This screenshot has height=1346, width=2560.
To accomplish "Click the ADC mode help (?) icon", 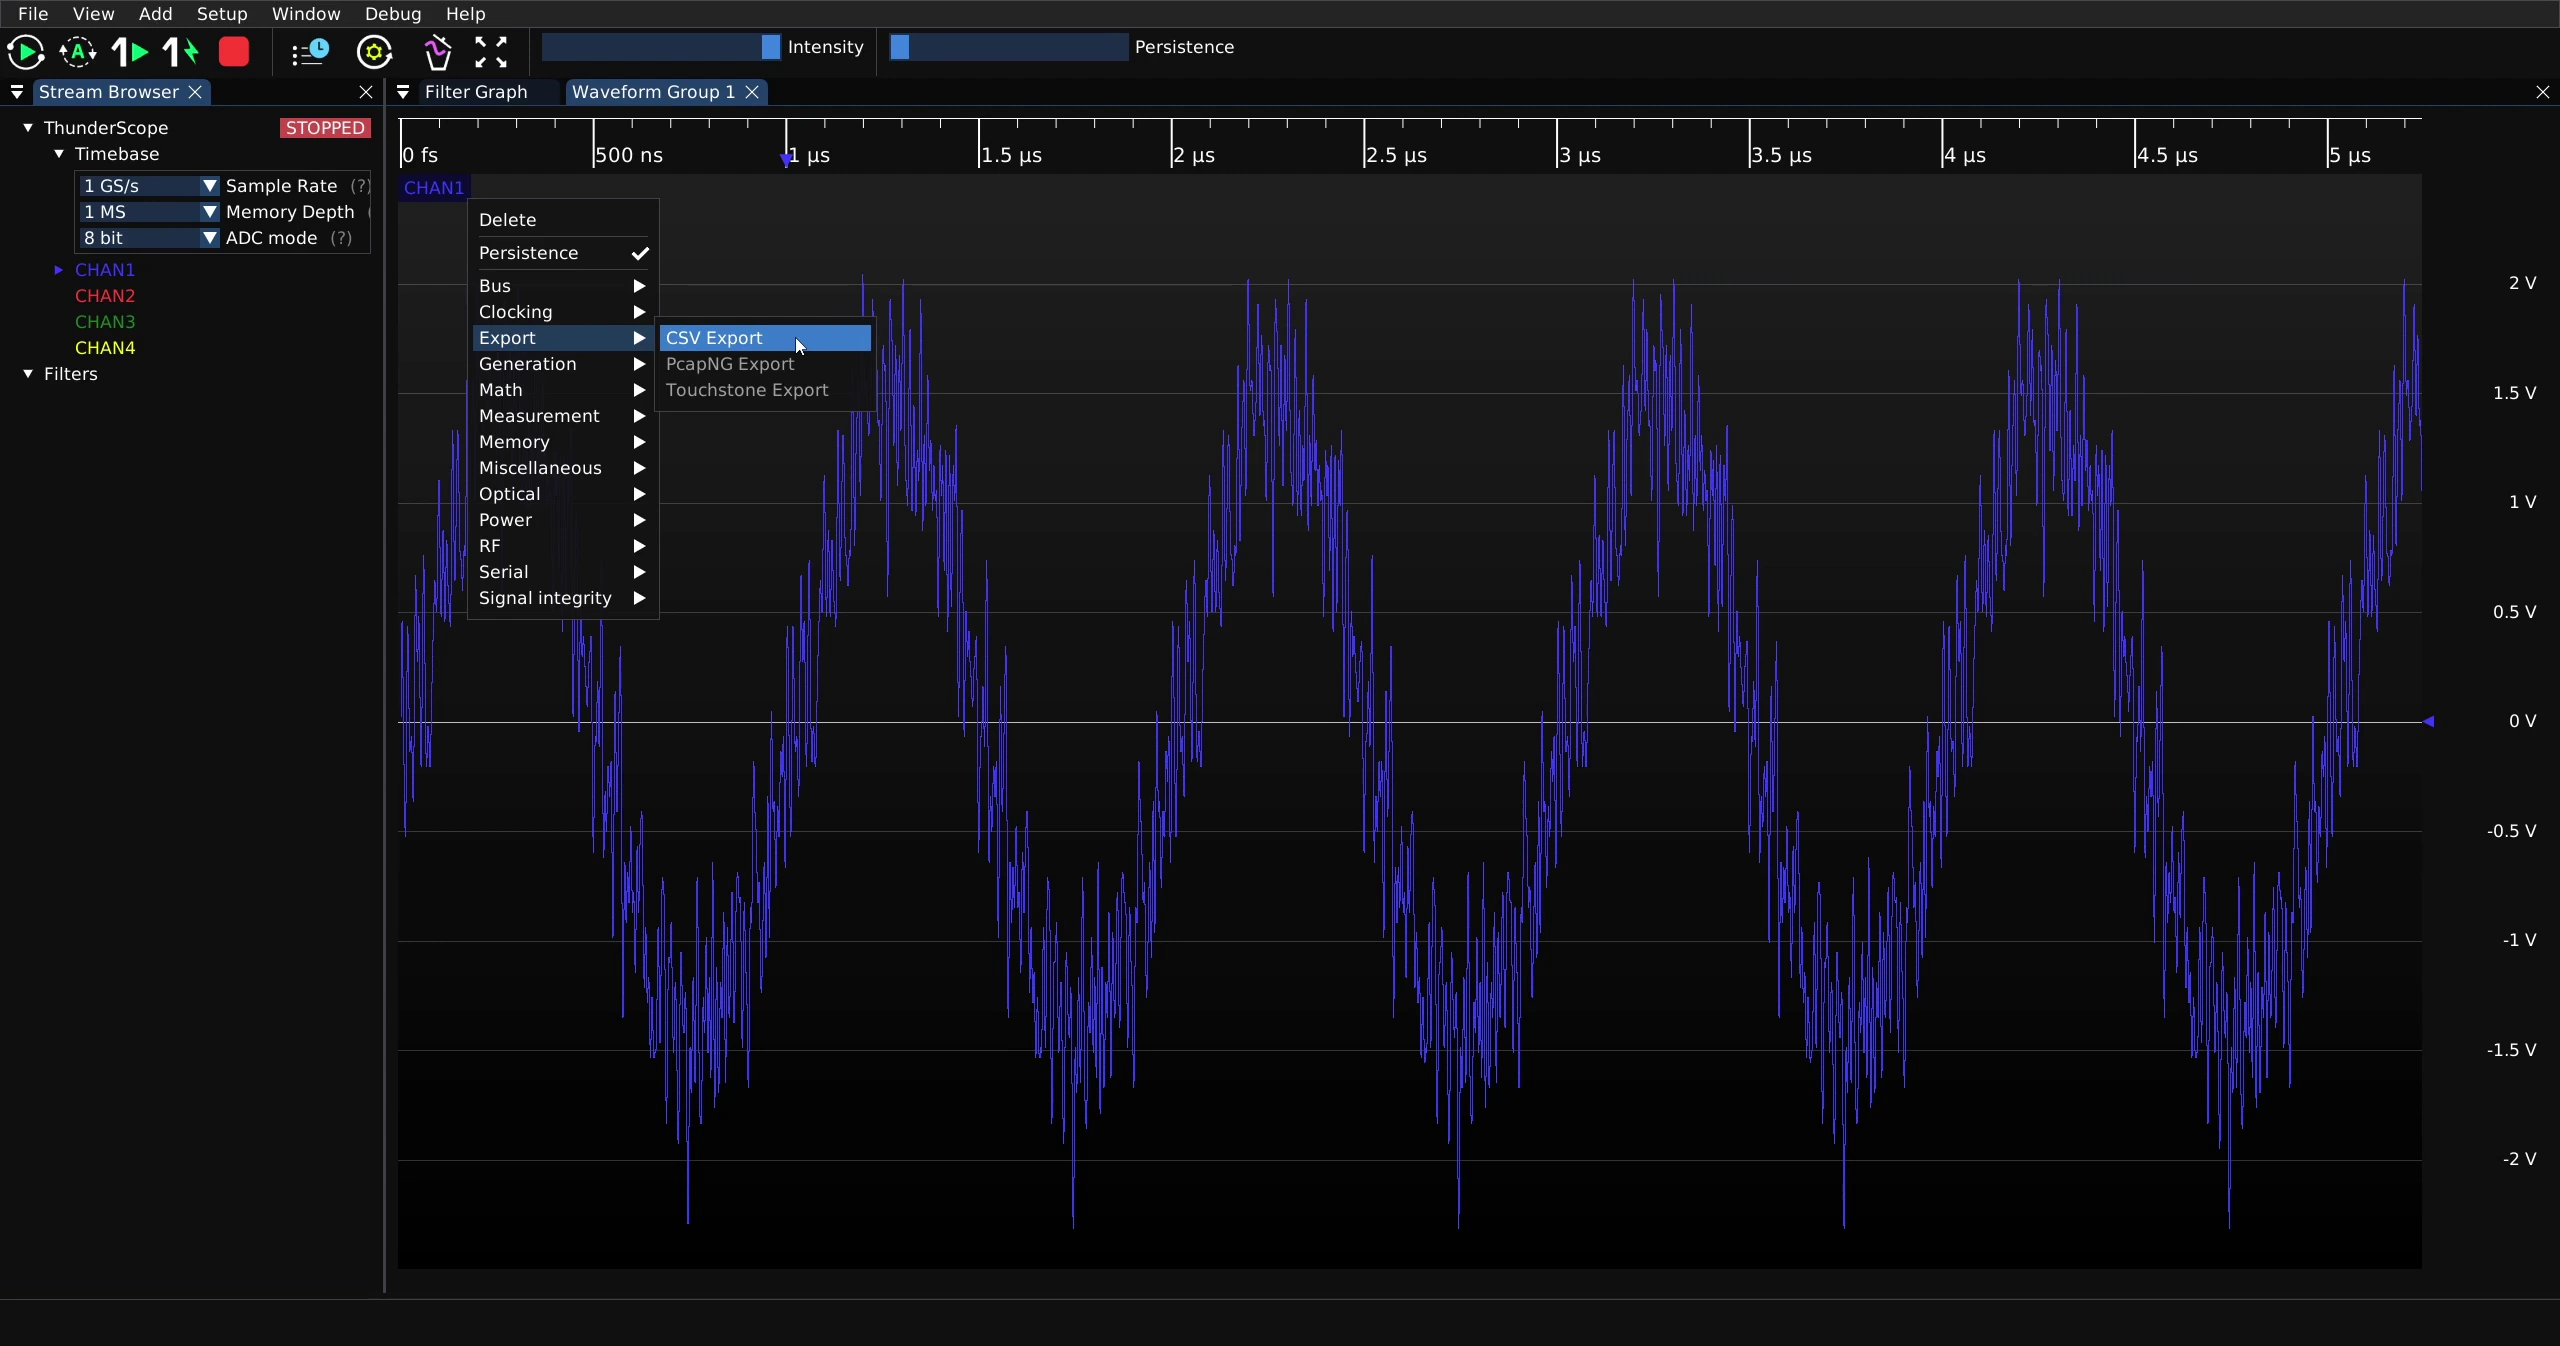I will (342, 238).
